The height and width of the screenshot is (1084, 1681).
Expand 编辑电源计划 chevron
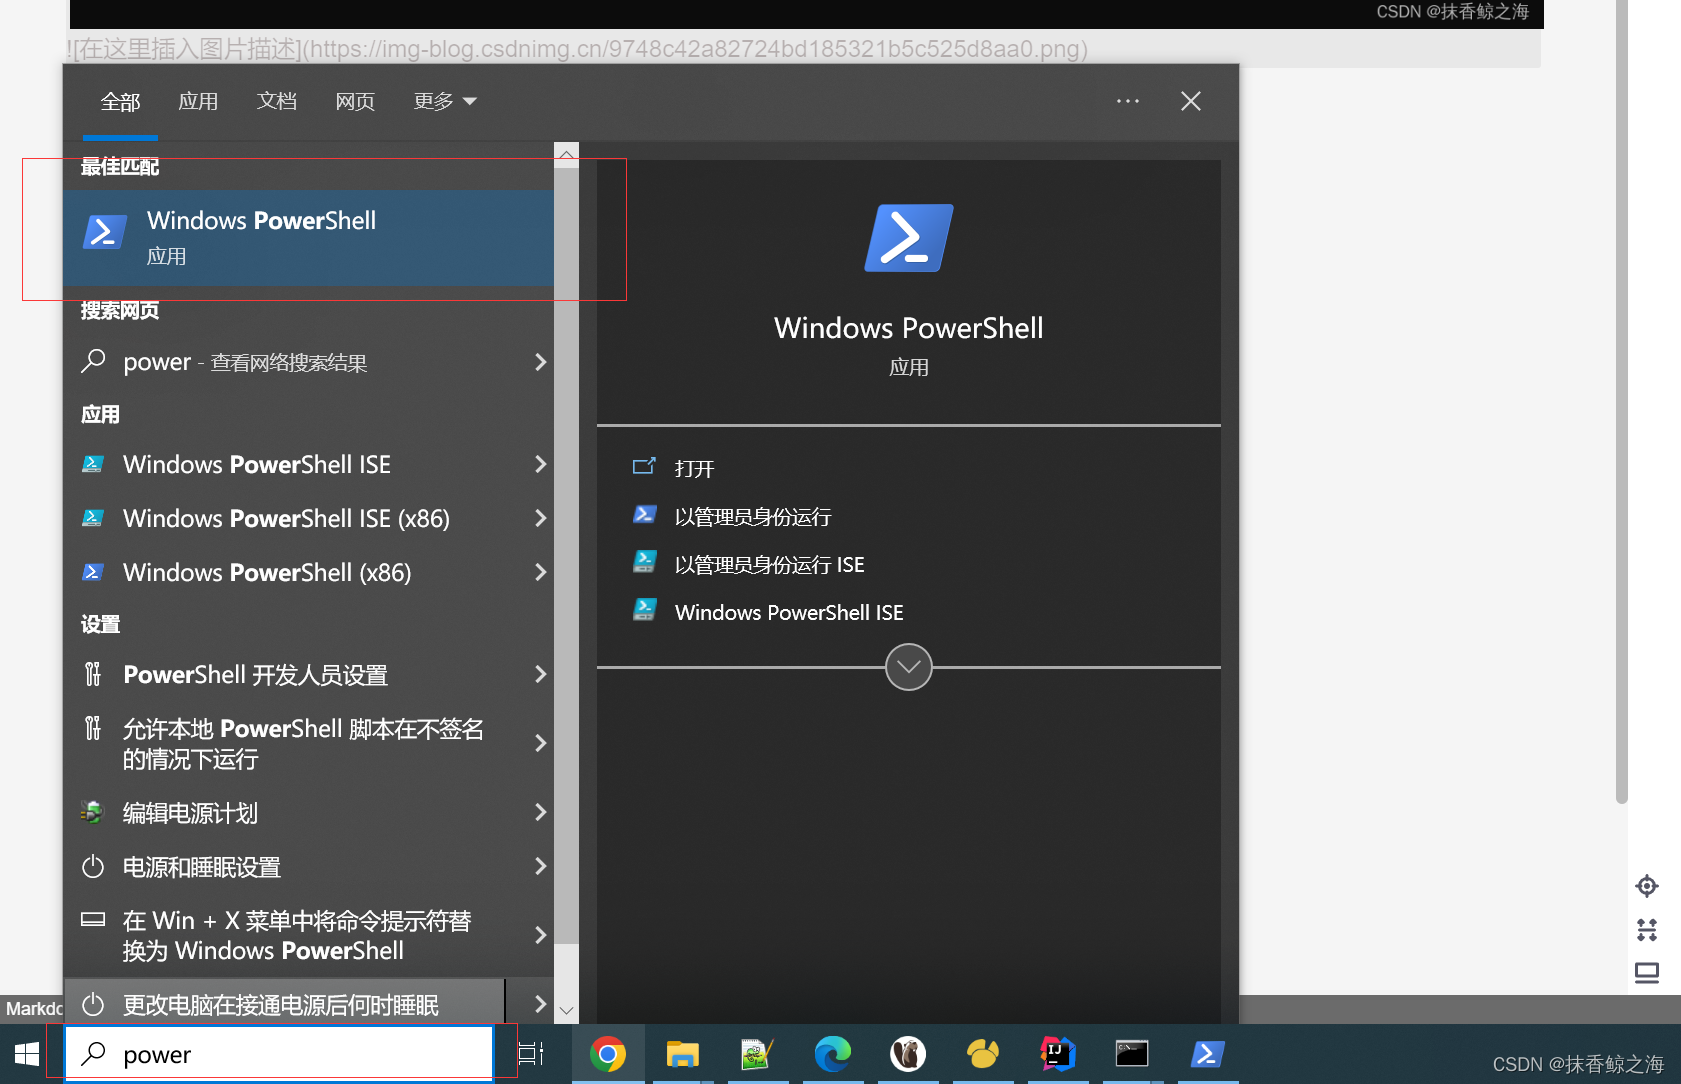pos(540,812)
